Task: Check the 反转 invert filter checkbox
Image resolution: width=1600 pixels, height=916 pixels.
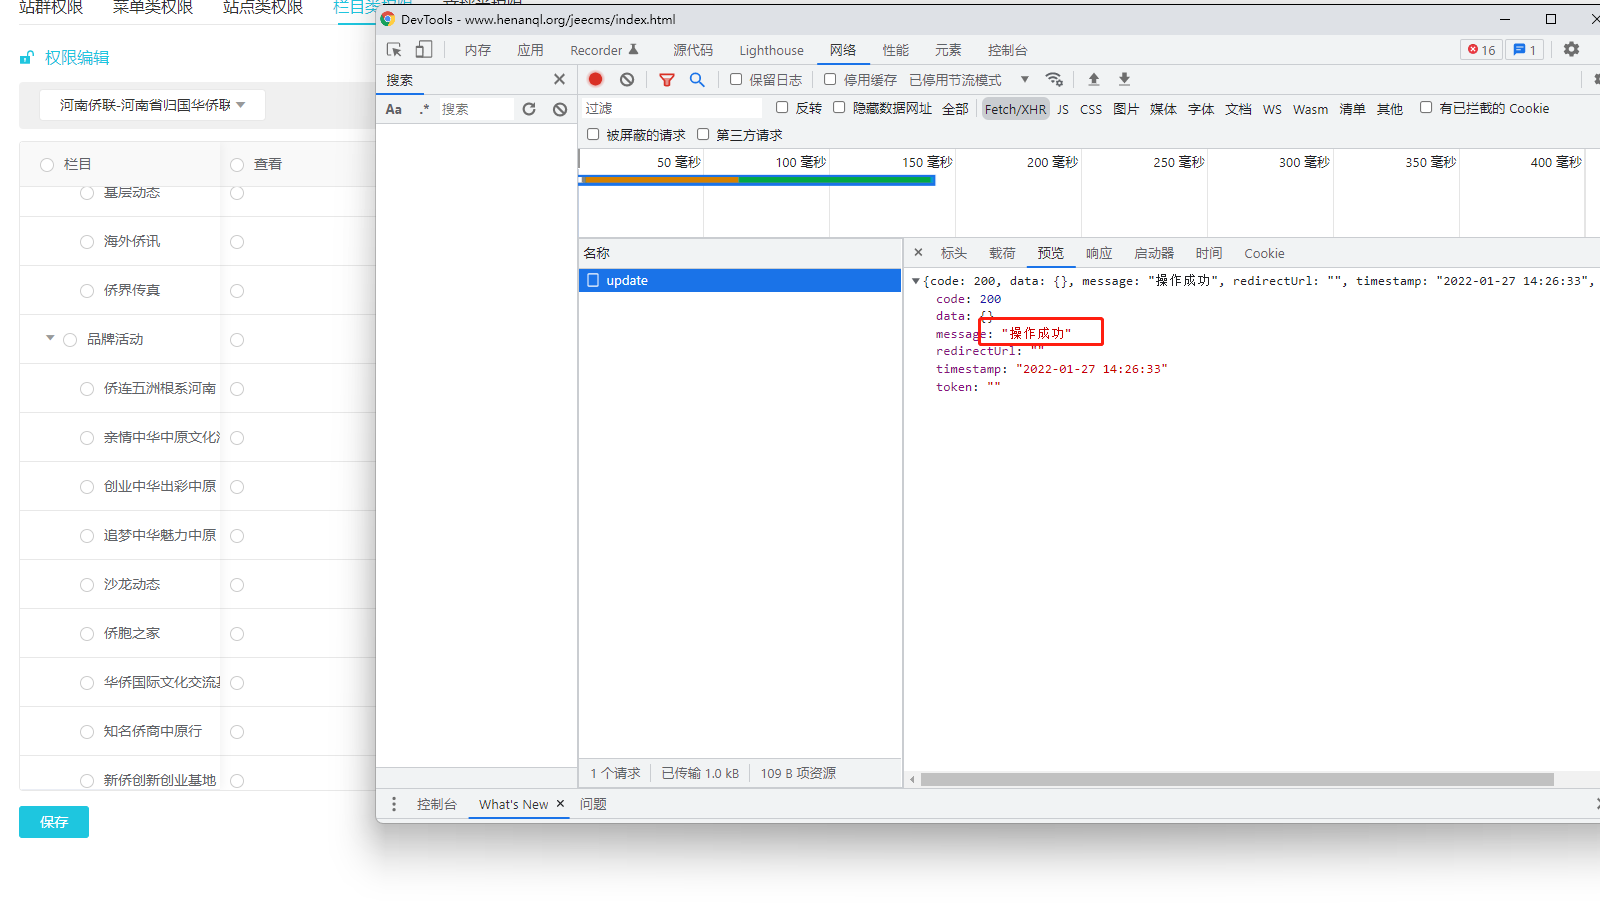Action: [x=782, y=107]
